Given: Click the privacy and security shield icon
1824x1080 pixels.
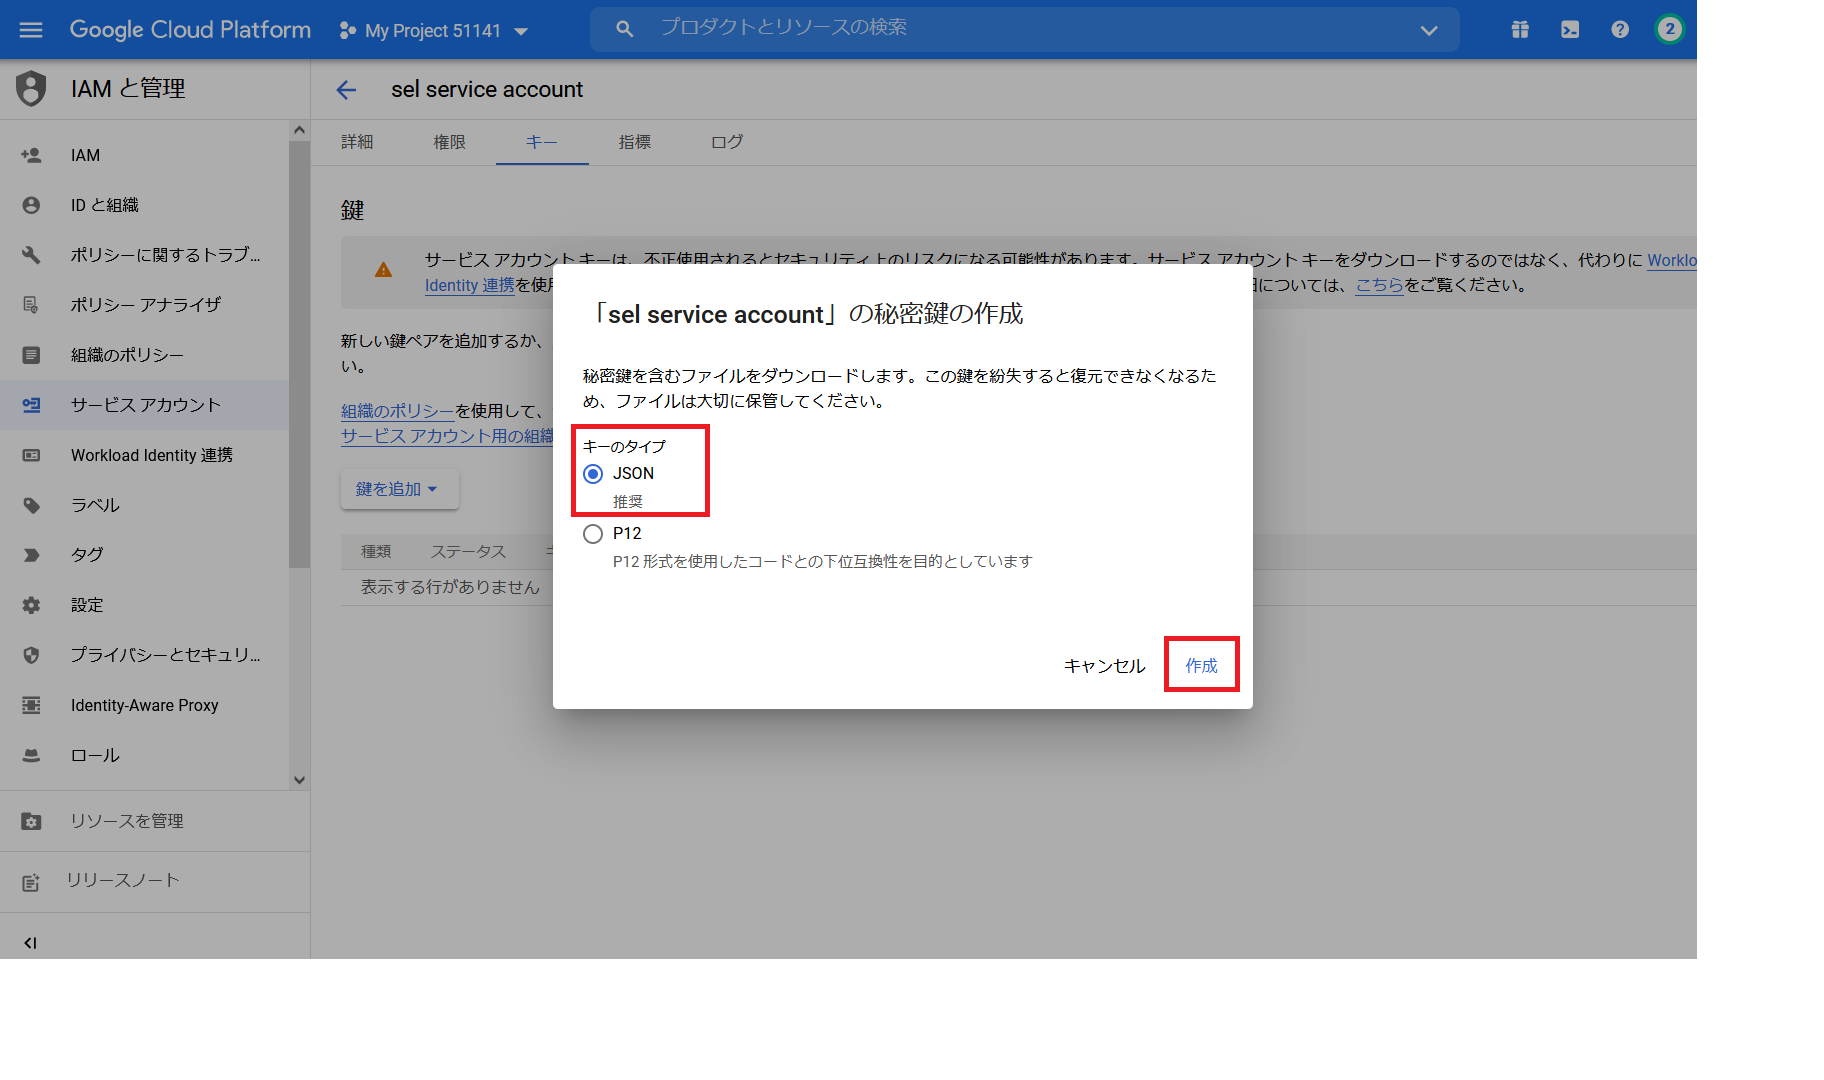Looking at the screenshot, I should tap(31, 655).
